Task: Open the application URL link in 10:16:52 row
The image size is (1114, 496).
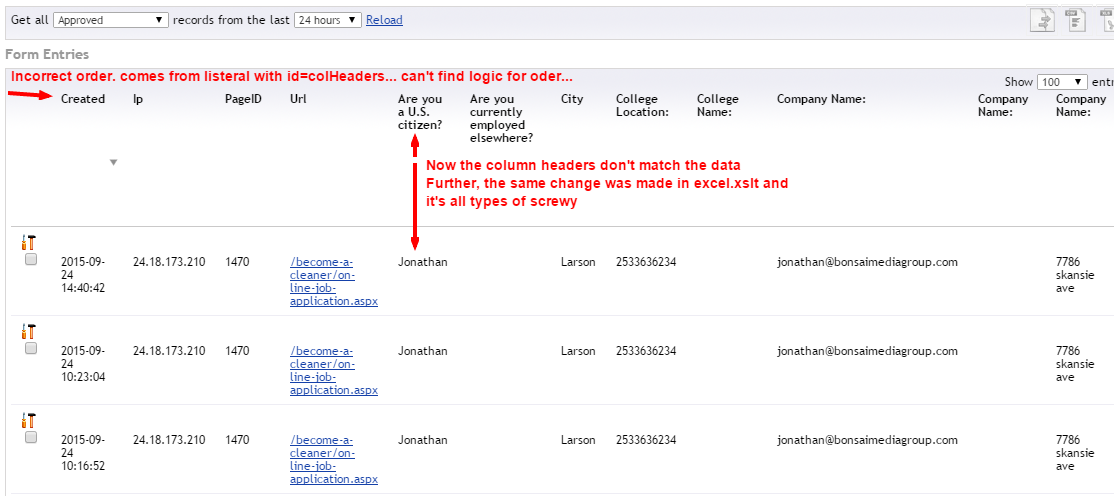Action: point(333,460)
